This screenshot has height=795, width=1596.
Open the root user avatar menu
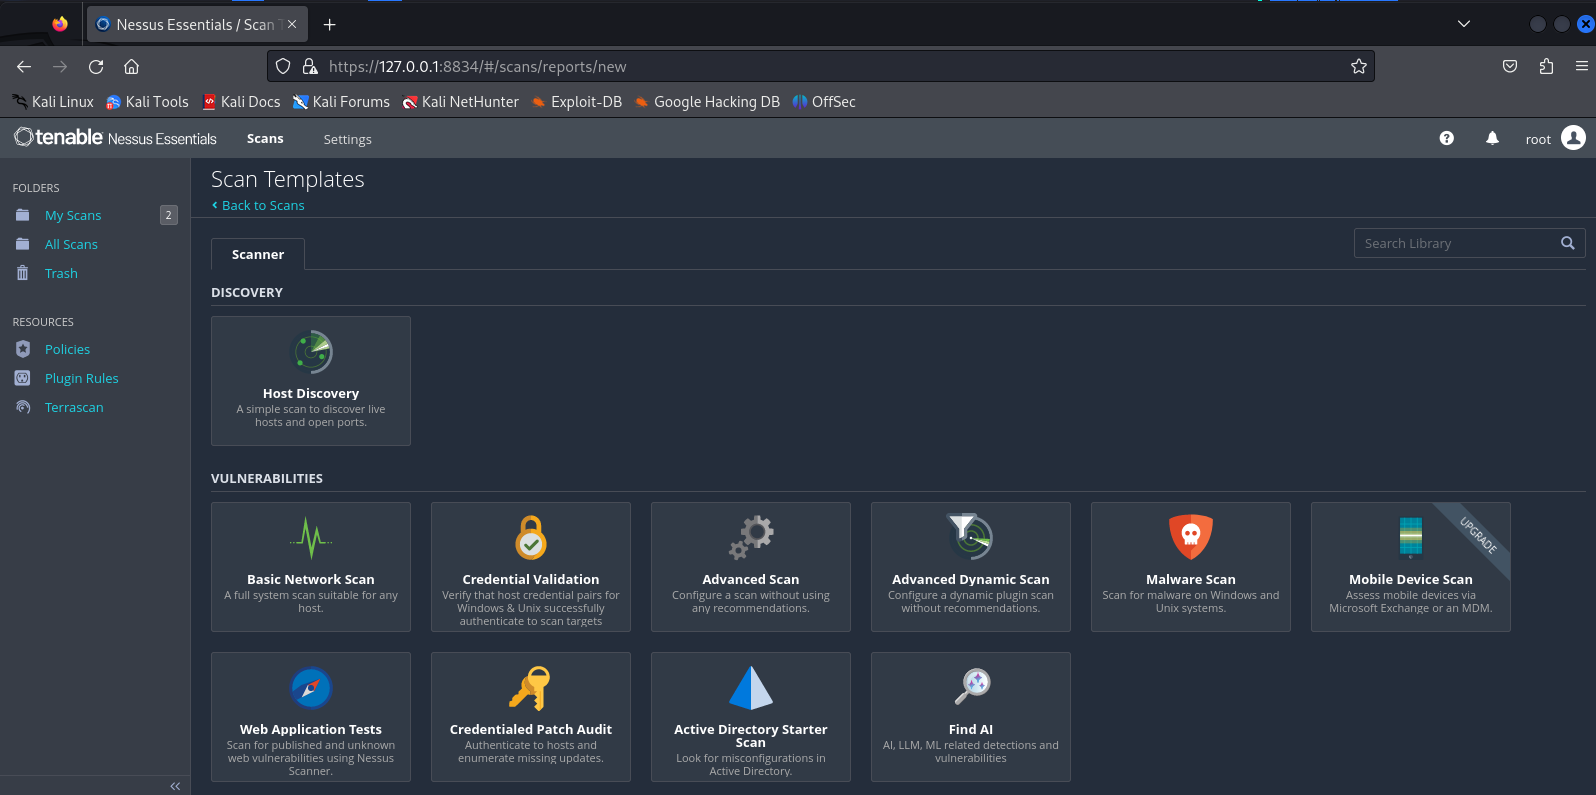coord(1573,138)
